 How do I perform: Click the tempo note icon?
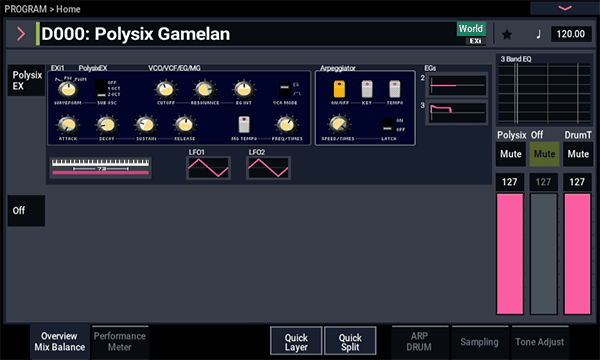coord(538,34)
